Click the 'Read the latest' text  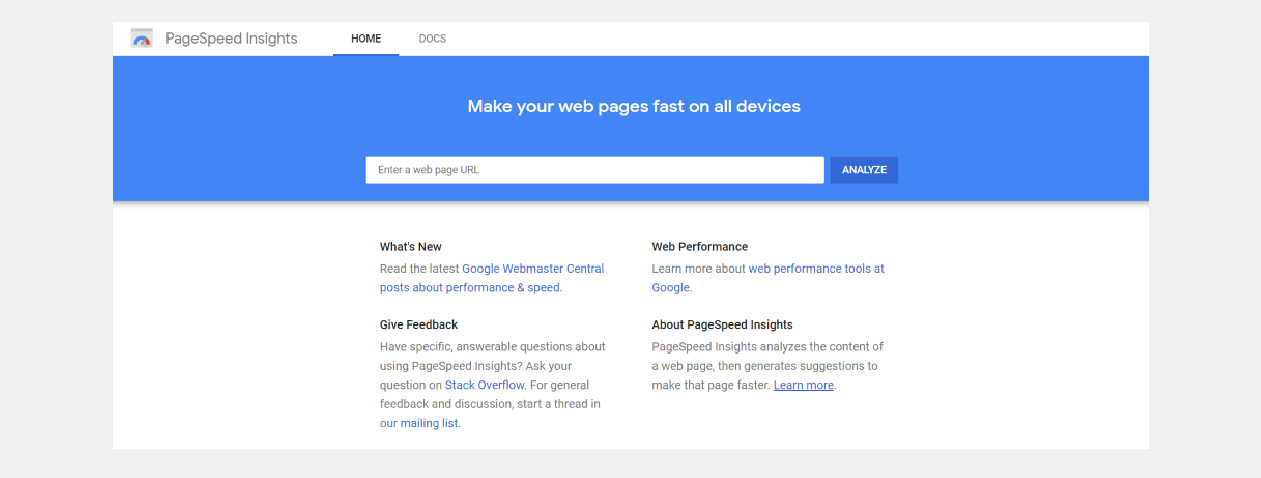(419, 269)
